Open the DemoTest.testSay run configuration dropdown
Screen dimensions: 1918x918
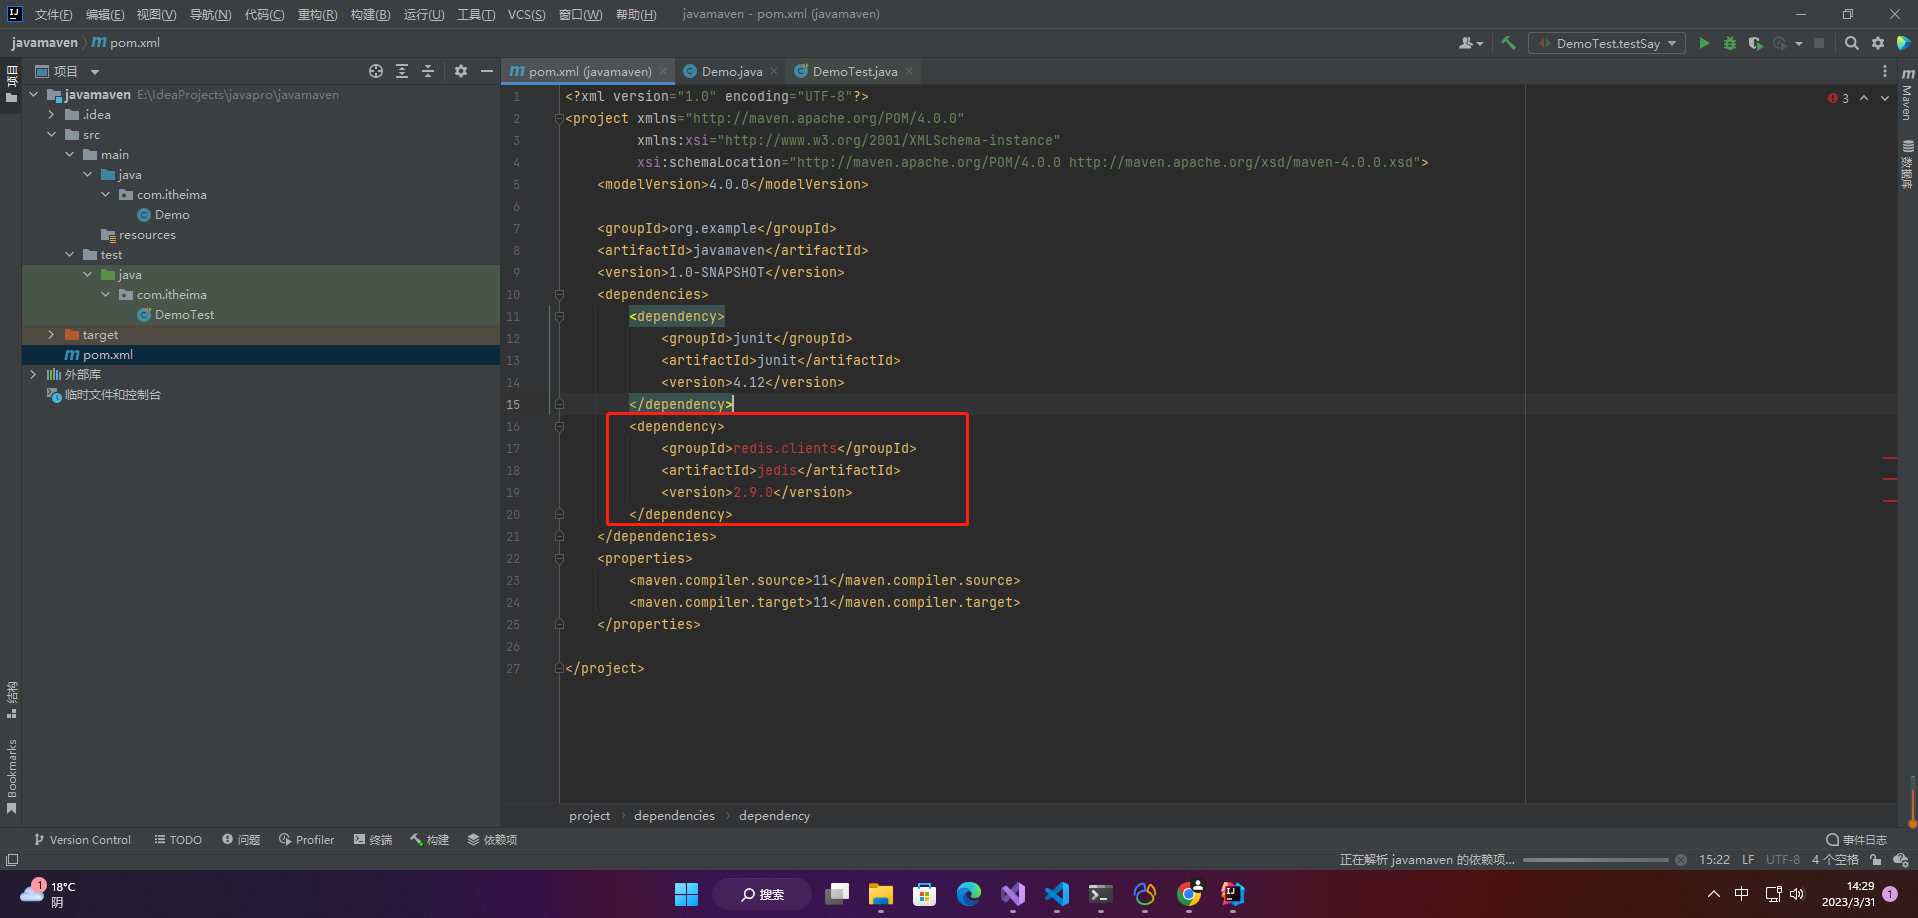[1607, 43]
